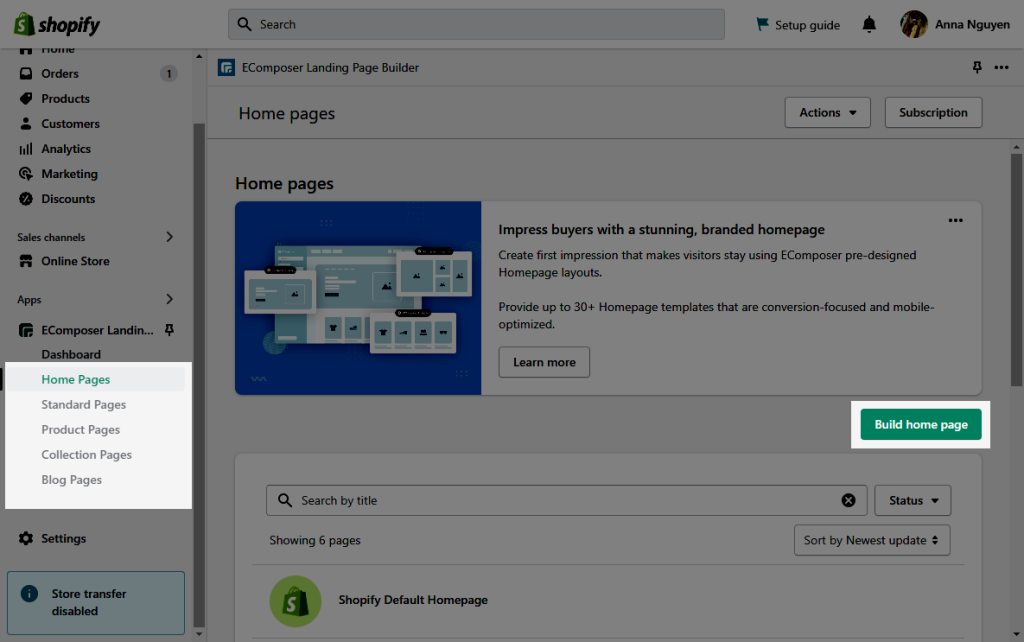Select Home Pages in the sidebar

tap(76, 379)
